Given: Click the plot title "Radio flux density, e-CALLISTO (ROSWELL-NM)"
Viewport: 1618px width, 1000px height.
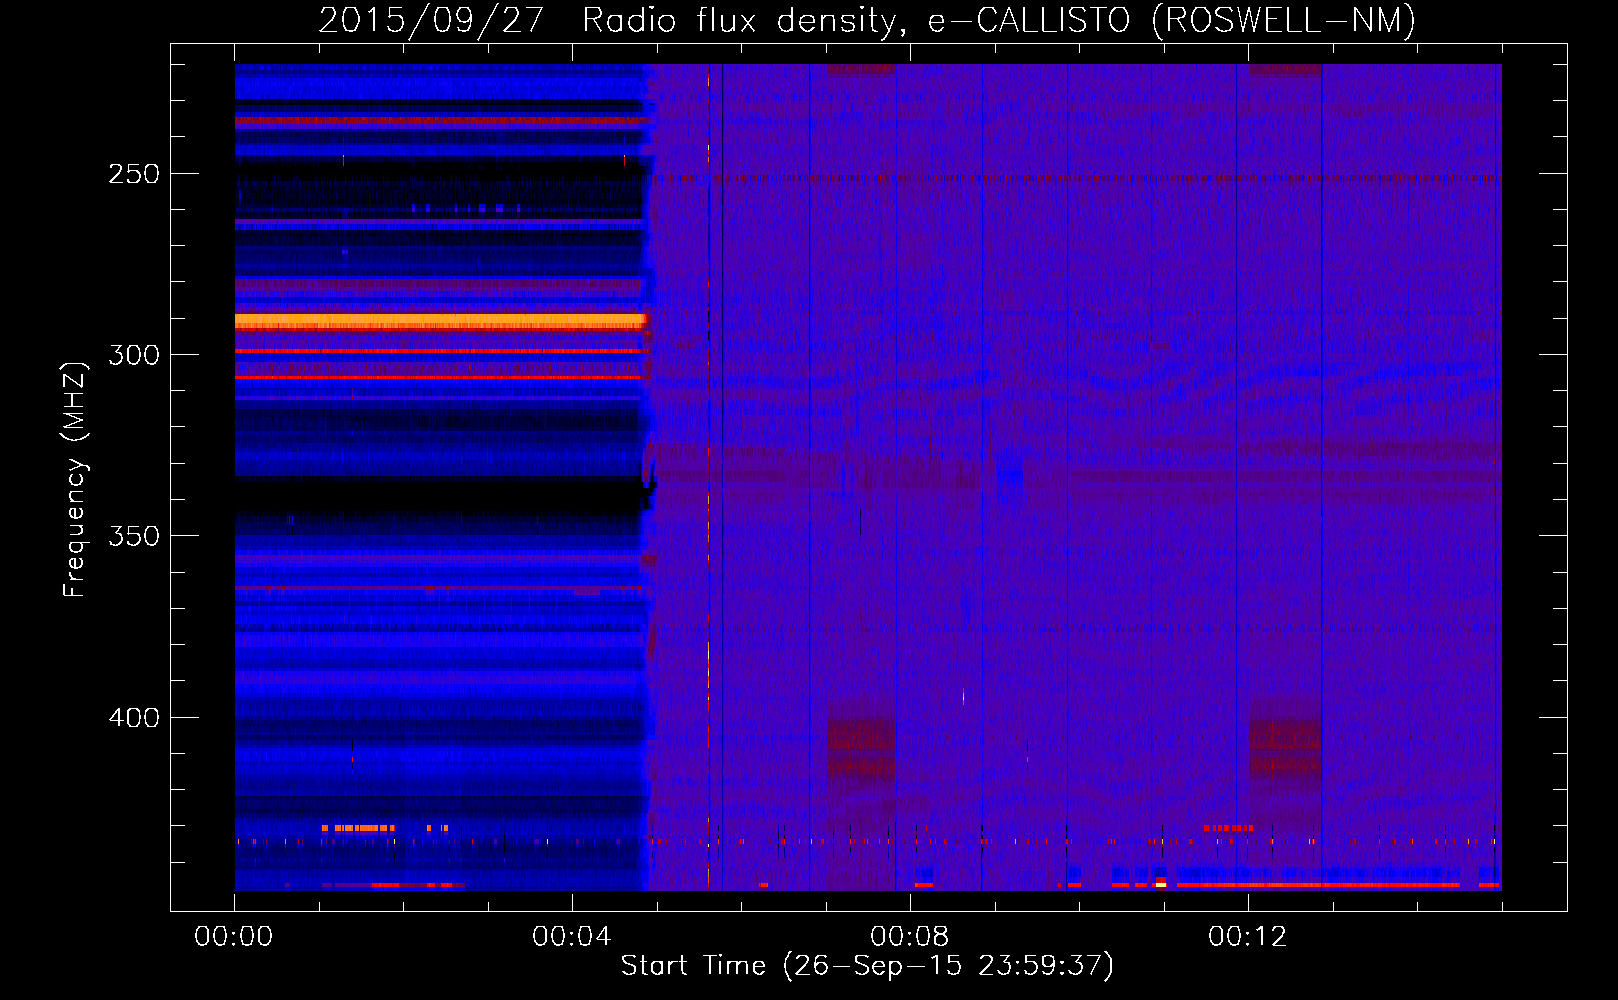Looking at the screenshot, I should click(999, 20).
